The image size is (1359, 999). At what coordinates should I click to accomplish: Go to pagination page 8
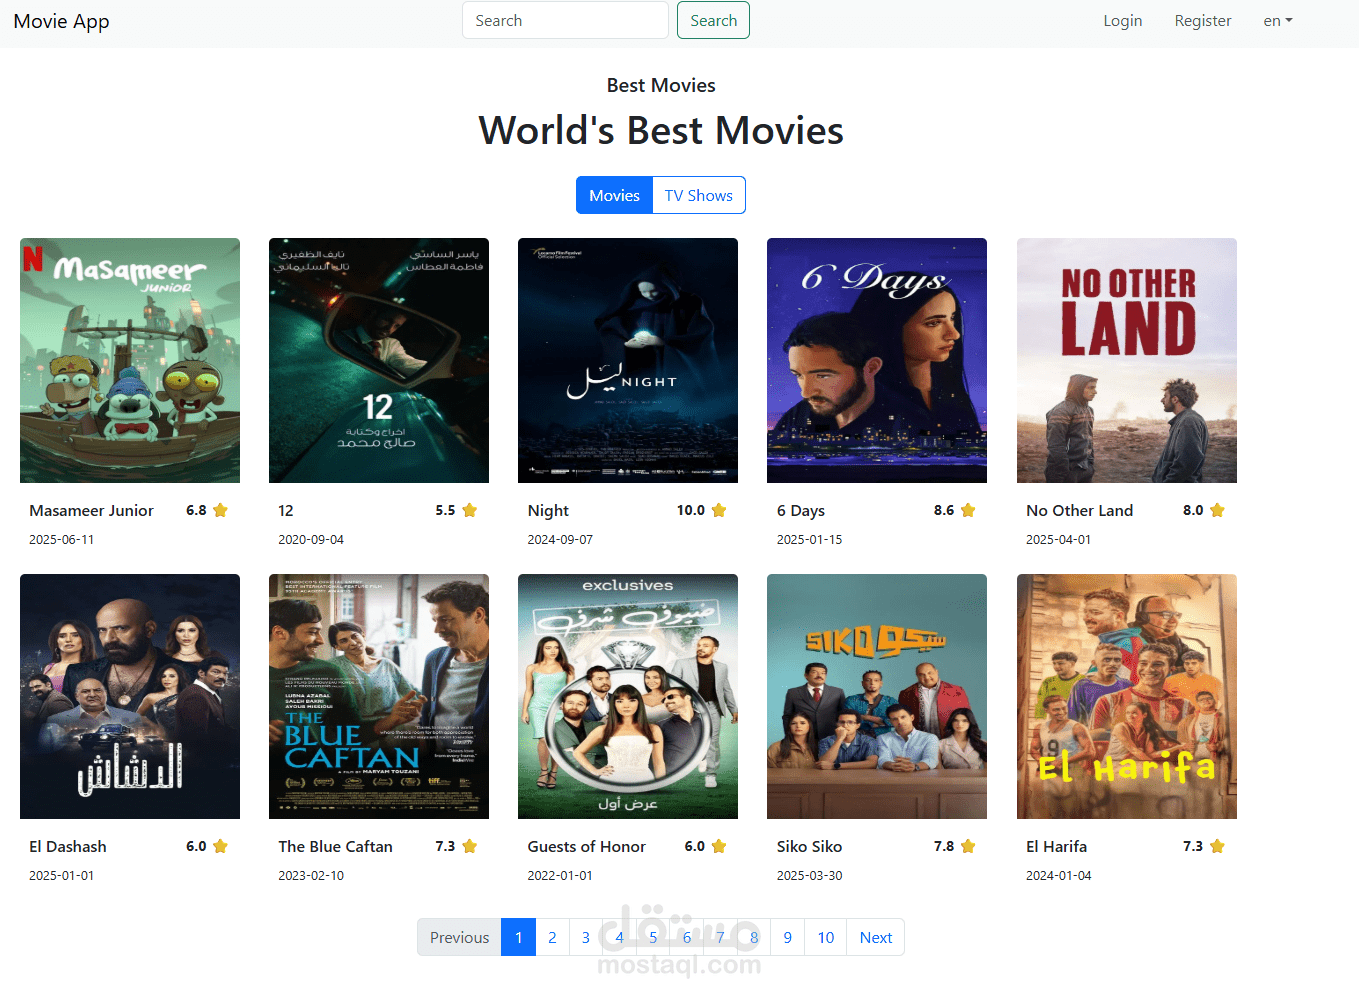coord(754,937)
